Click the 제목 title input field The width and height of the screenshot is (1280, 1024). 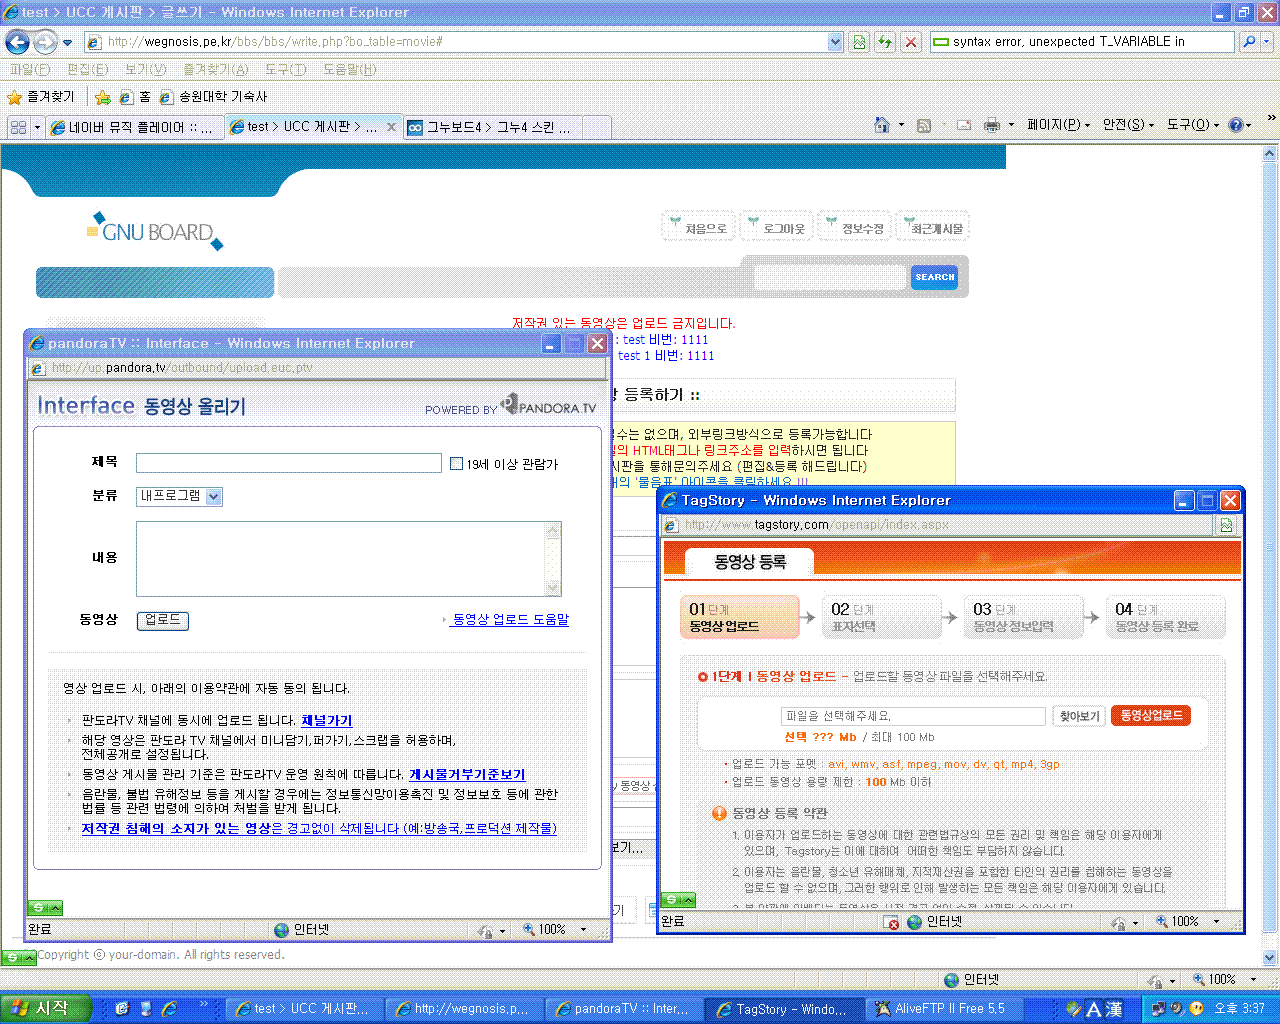pos(289,463)
